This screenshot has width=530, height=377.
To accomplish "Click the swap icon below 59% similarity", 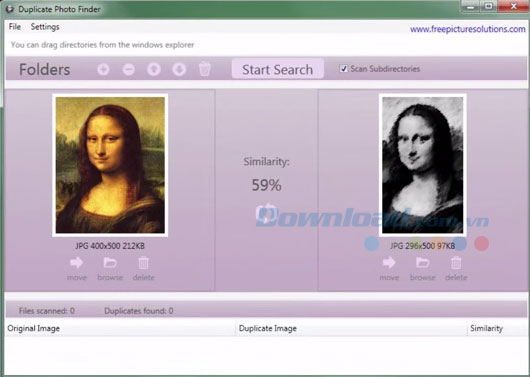I will pyautogui.click(x=266, y=214).
